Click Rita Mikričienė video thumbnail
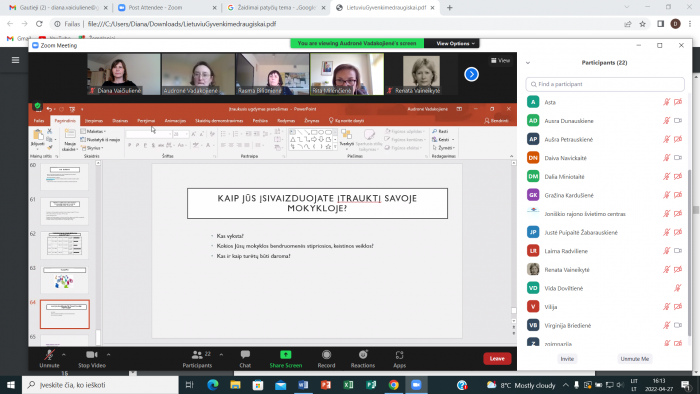This screenshot has width=700, height=394. click(347, 74)
